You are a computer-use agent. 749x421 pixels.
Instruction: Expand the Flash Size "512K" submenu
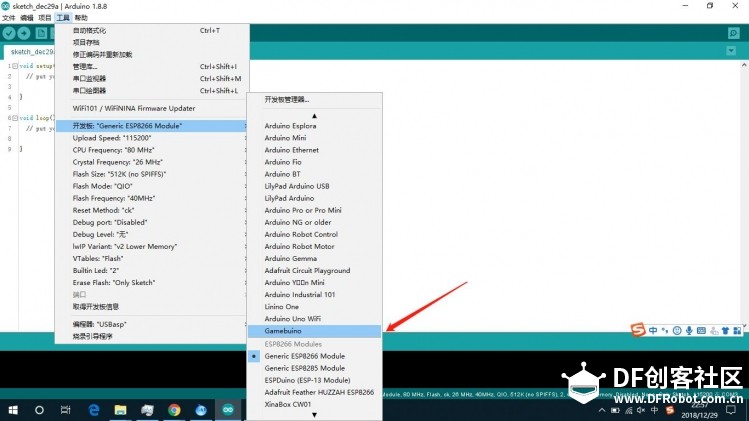151,174
